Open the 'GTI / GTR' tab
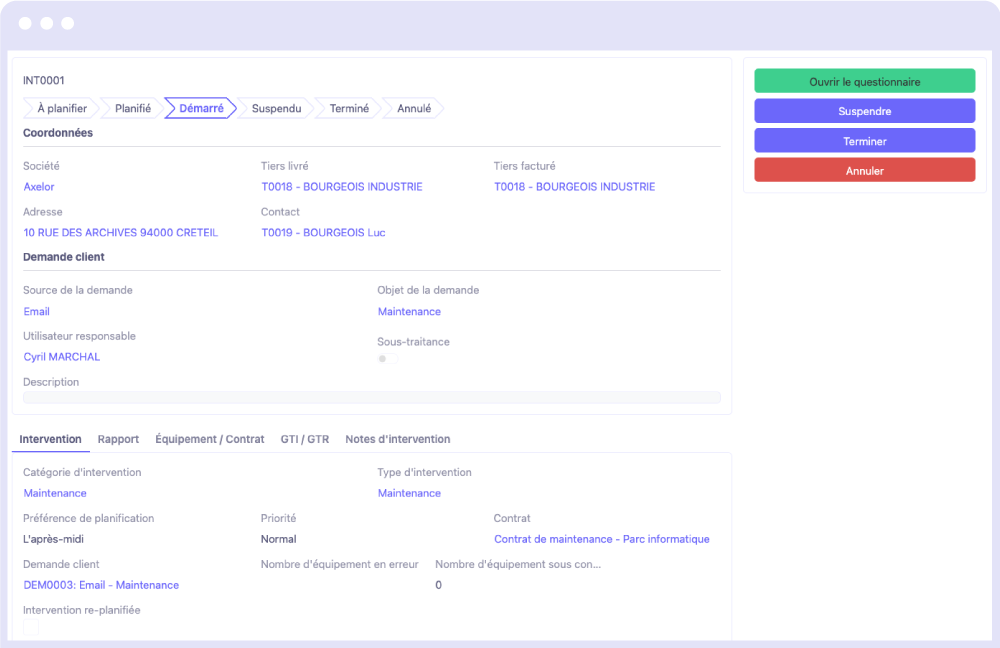 click(305, 439)
